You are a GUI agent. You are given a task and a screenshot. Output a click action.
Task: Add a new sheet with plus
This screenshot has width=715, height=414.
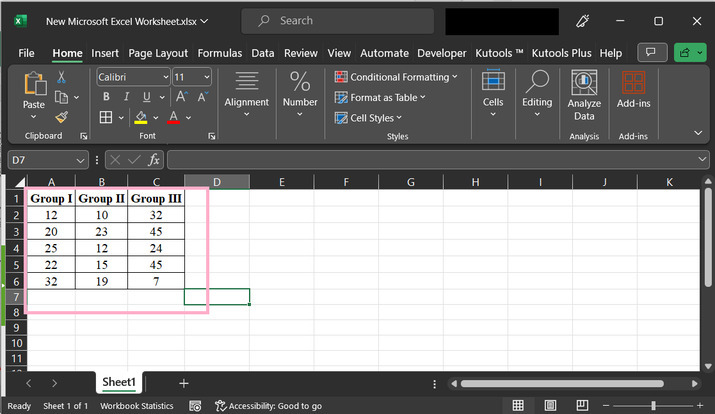click(x=184, y=383)
